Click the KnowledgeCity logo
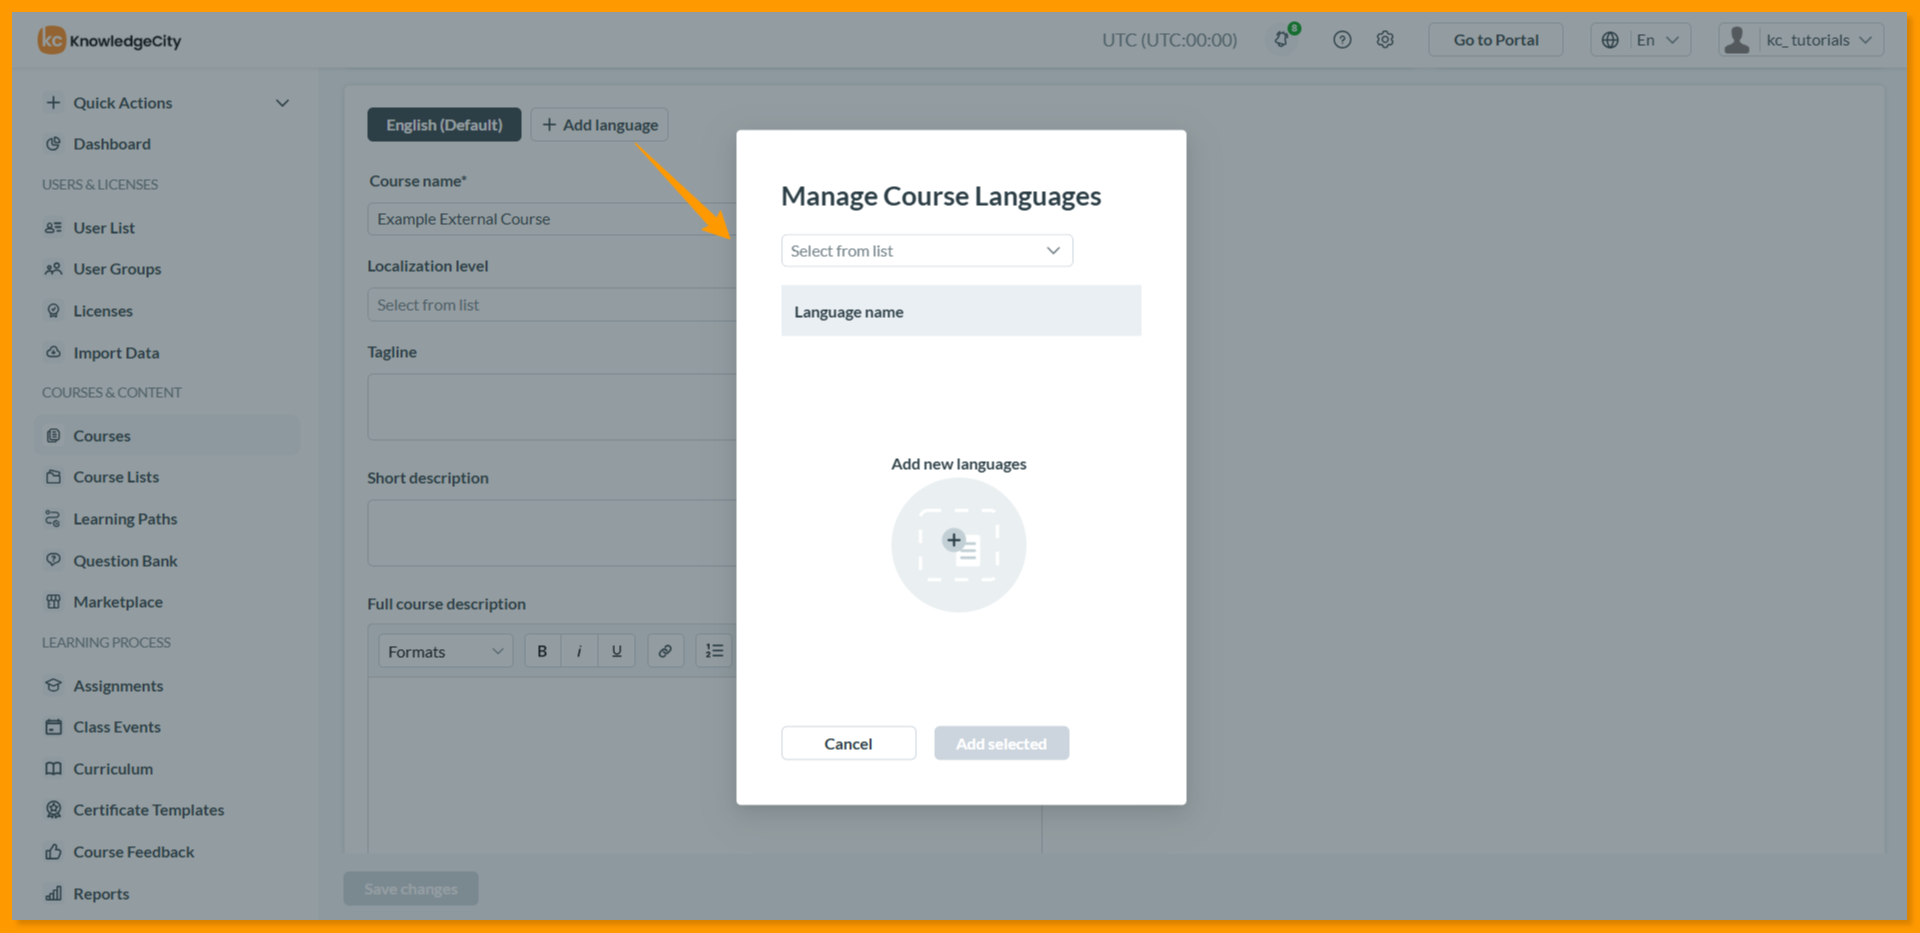 (110, 40)
